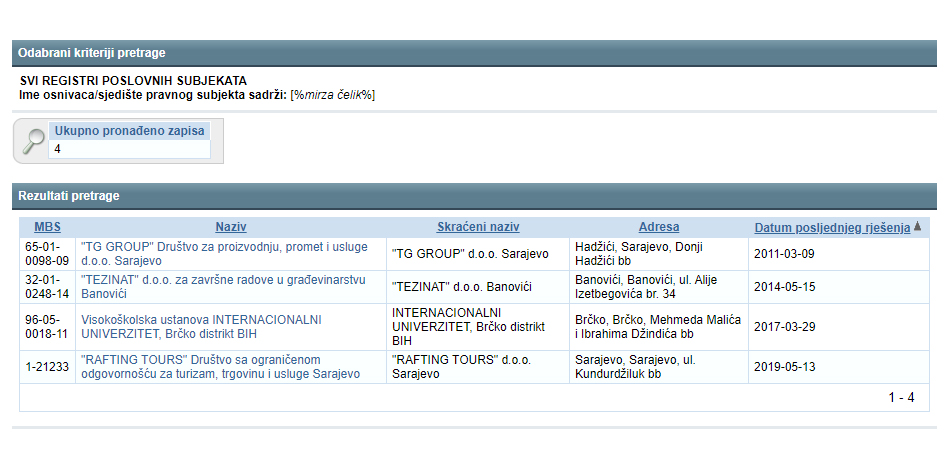
Task: Click address Hadžići, Sarajevo, Donji Hadžići bb
Action: point(659,254)
